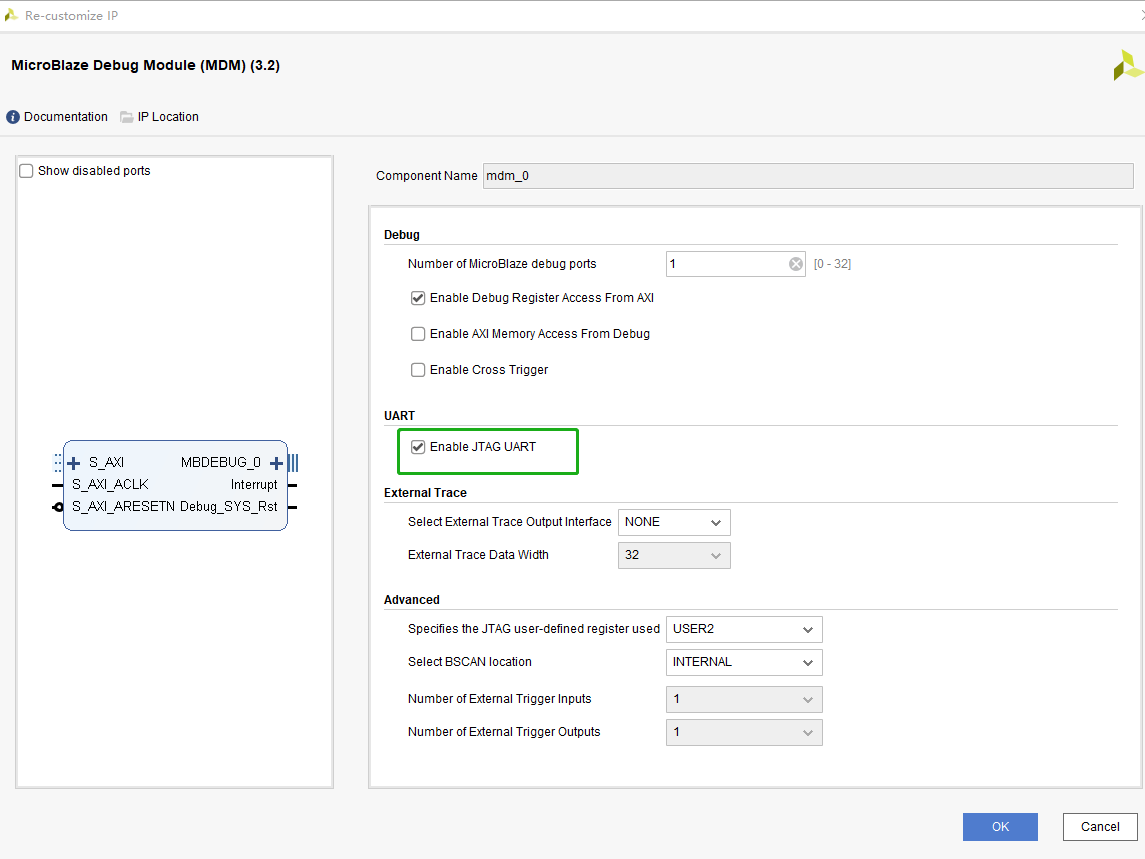Open Number of External Trigger Outputs dropdown
The image size is (1145, 859).
click(744, 732)
